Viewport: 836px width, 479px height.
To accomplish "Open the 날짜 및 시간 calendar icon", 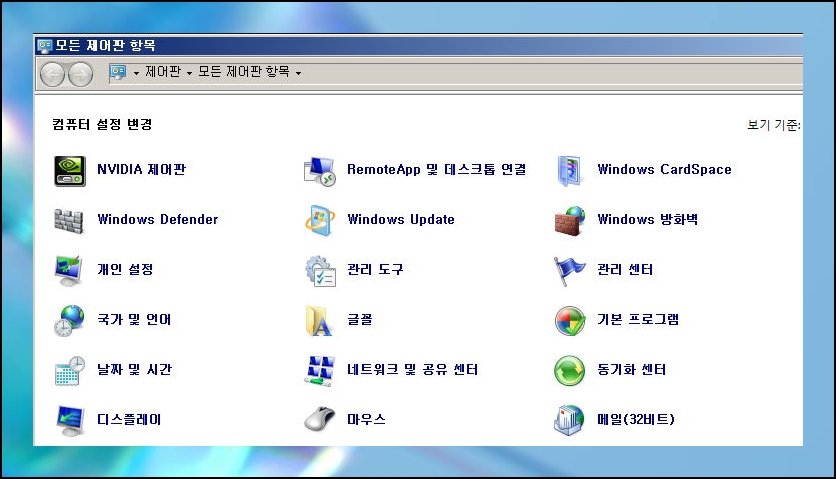I will point(70,370).
